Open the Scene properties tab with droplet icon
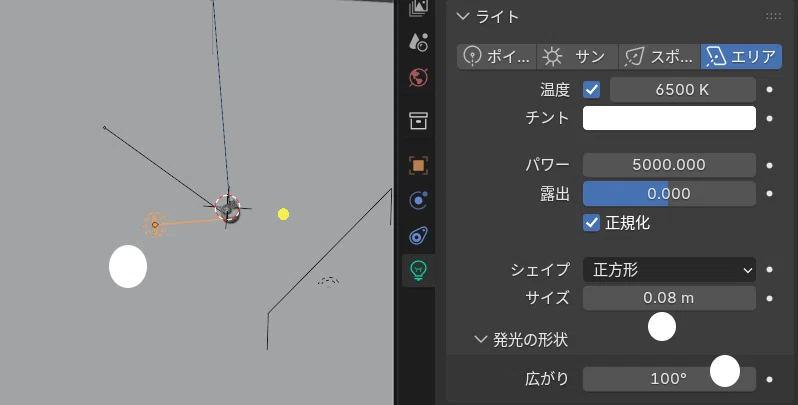 [418, 42]
